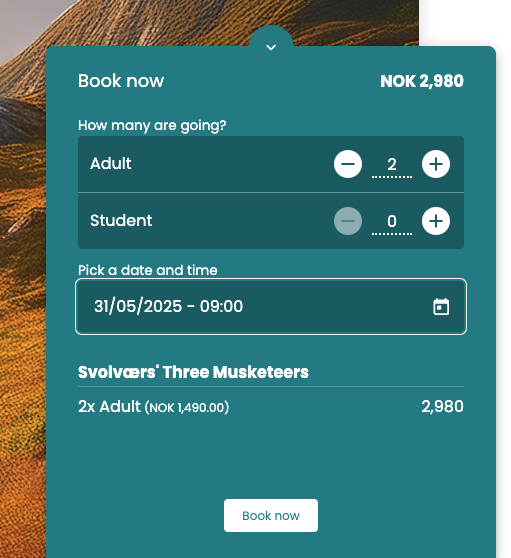Click the white Book now button
The image size is (511, 558).
271,515
